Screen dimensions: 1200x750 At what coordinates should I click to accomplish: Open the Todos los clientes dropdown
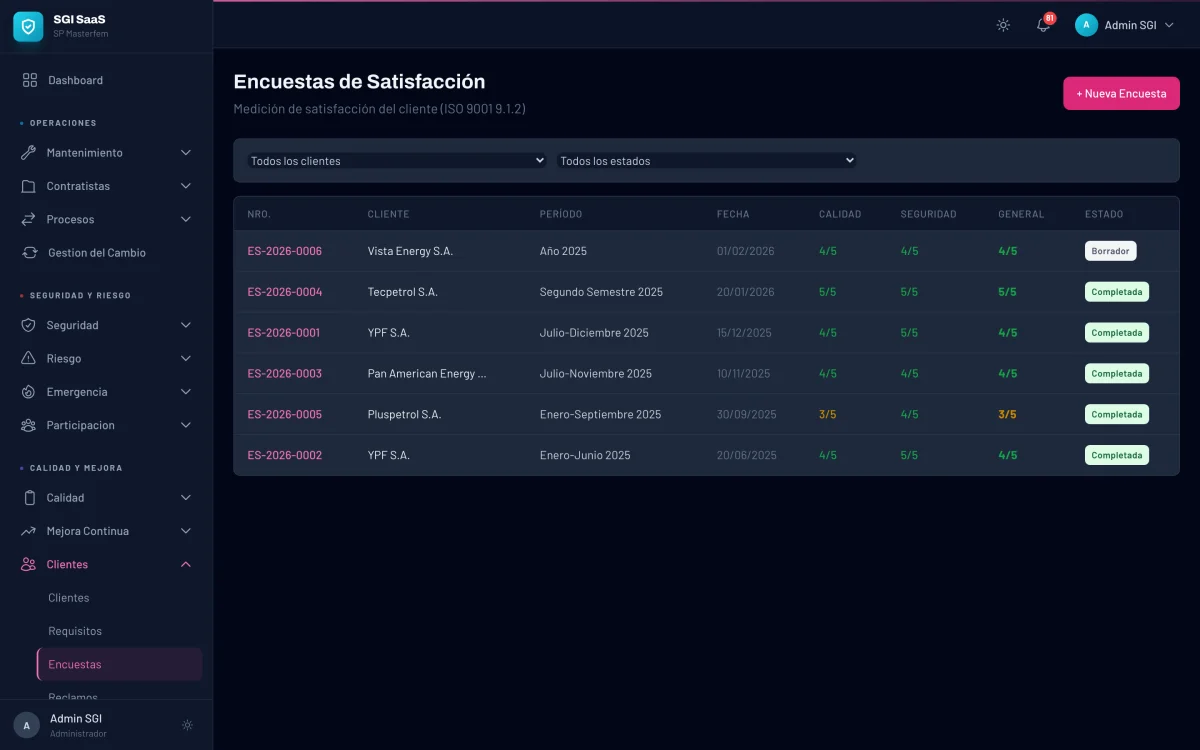[395, 160]
